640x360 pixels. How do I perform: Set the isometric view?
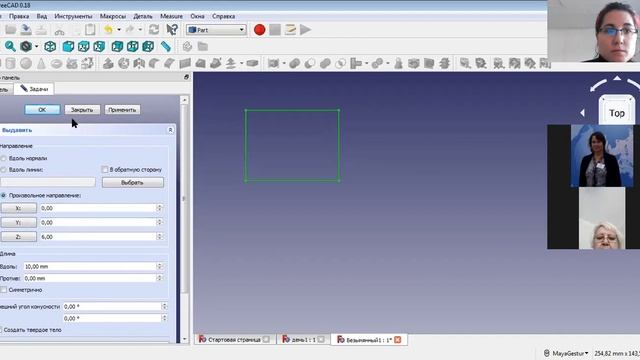click(x=50, y=47)
